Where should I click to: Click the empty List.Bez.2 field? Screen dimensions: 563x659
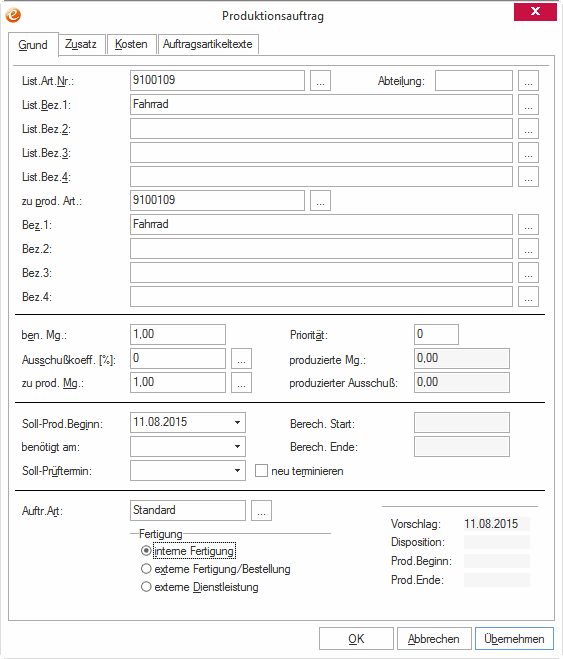pos(321,129)
